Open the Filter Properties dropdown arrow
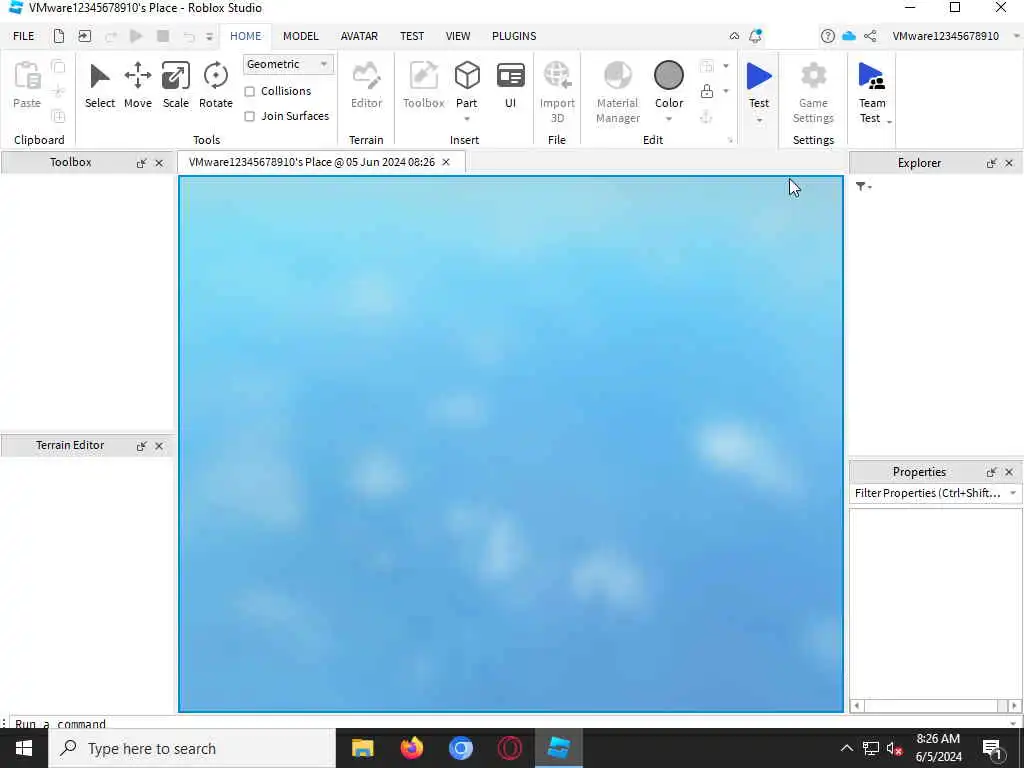Viewport: 1024px width, 768px height. pos(1013,493)
